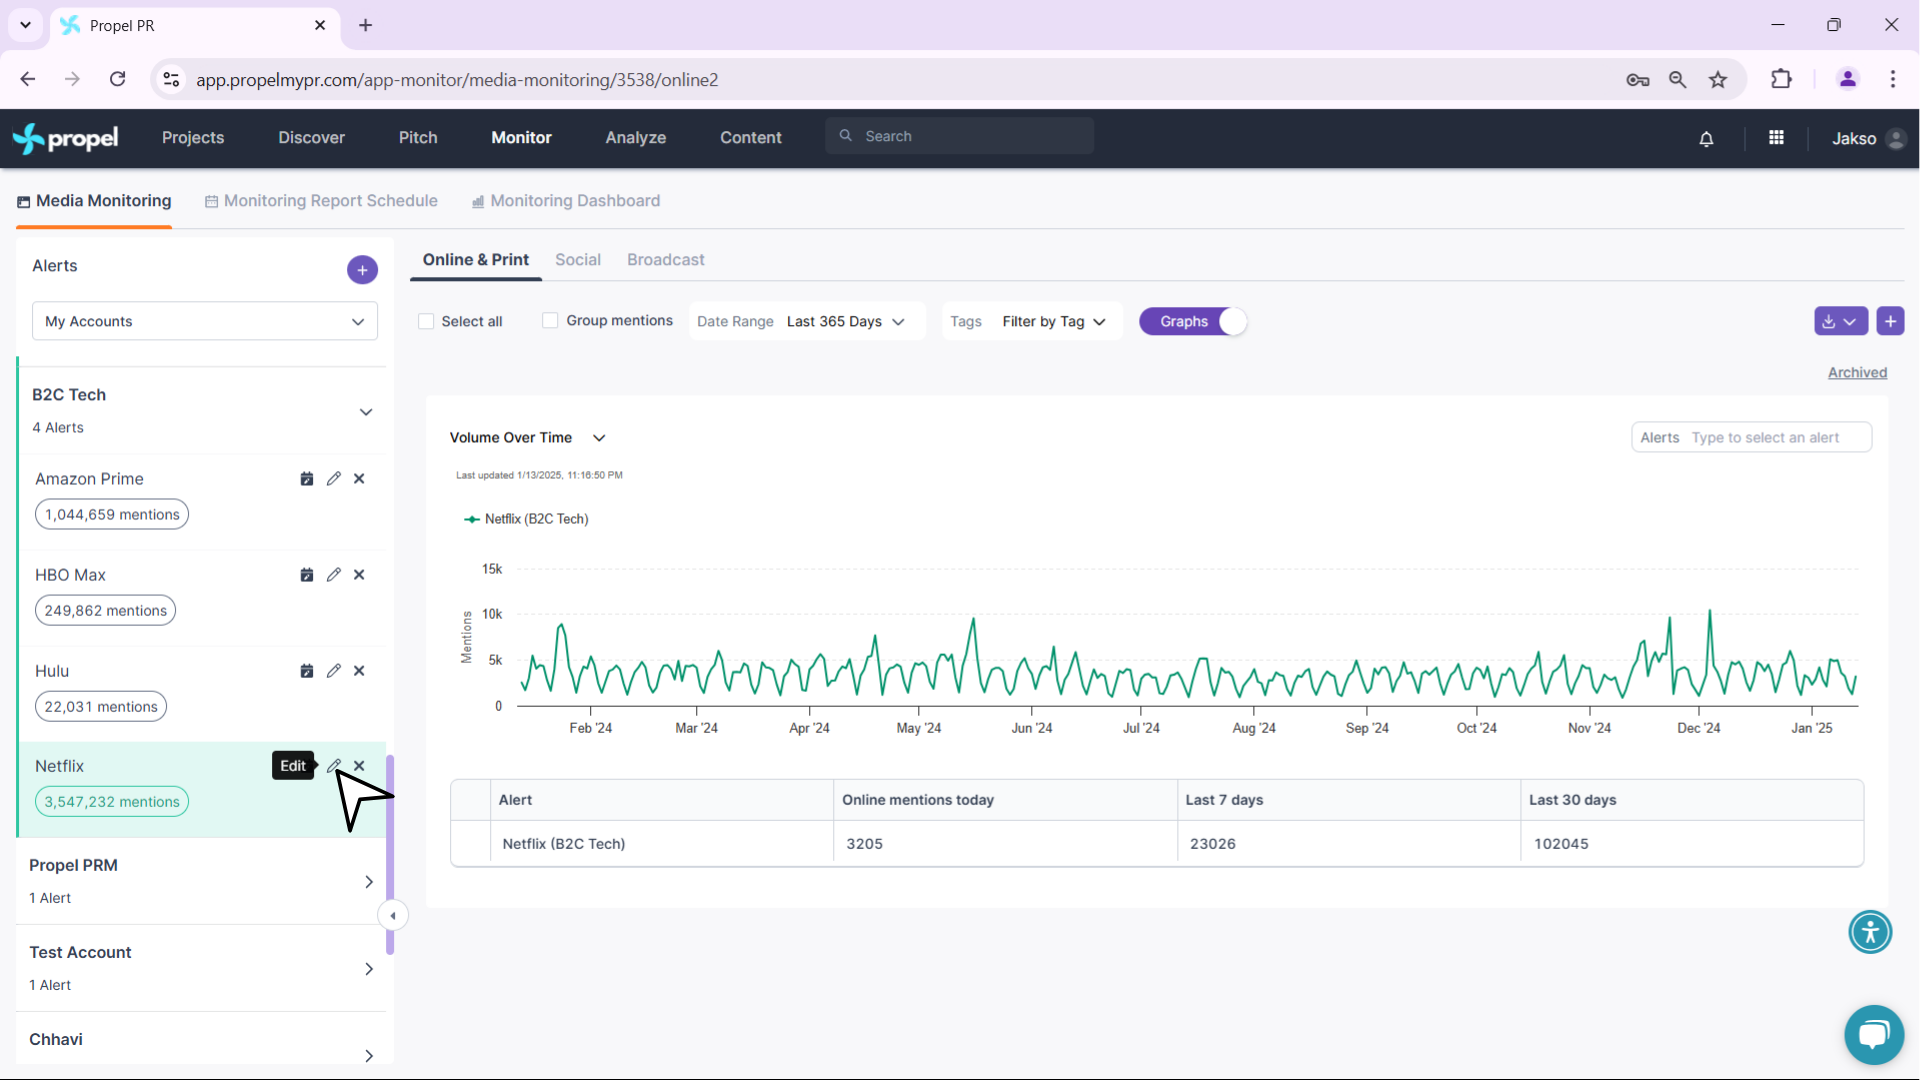
Task: Check the Select all checkbox
Action: (426, 322)
